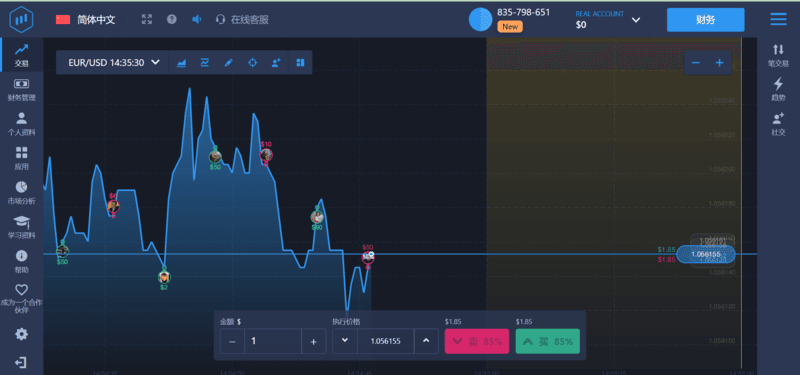The image size is (800, 375).
Task: Expand the EUR/USD asset dropdown
Action: [113, 62]
